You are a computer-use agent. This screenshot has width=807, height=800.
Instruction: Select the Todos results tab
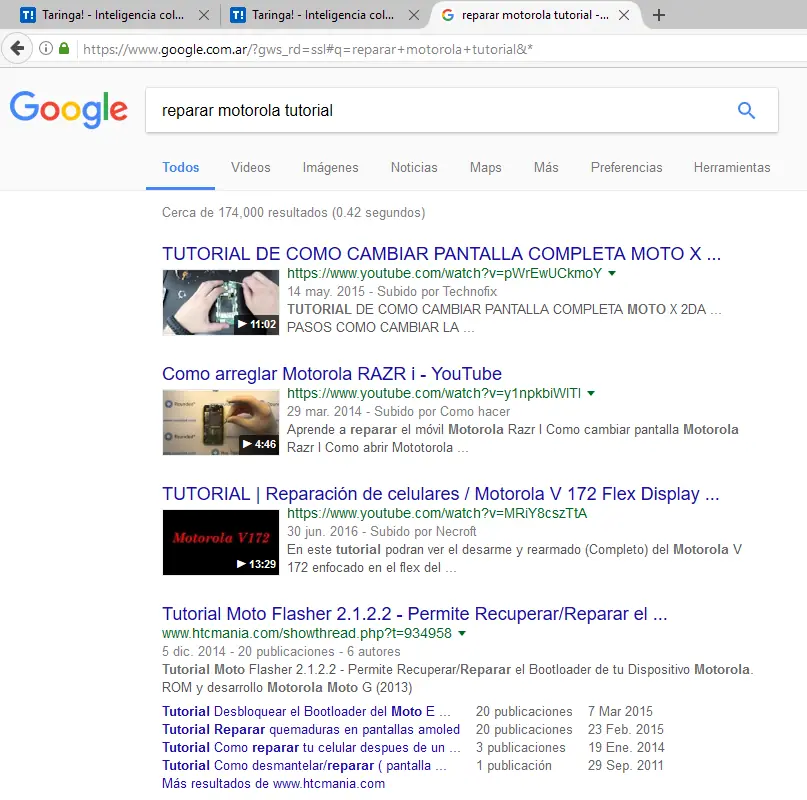click(x=181, y=168)
